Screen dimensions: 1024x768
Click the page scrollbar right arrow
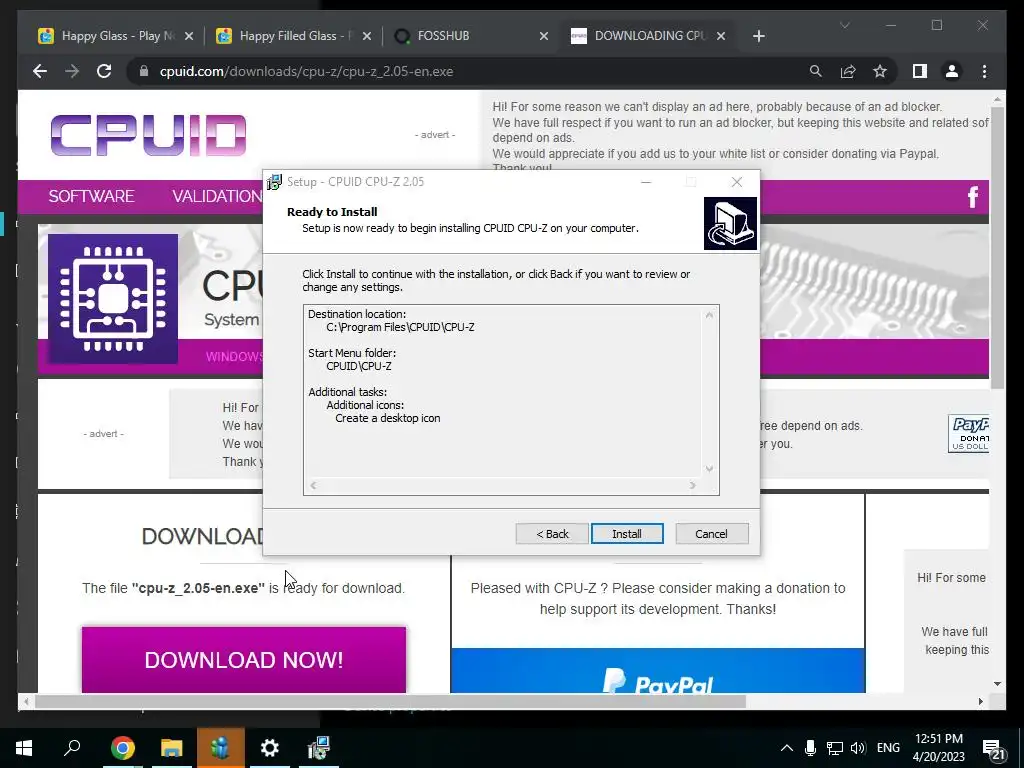pyautogui.click(x=980, y=701)
